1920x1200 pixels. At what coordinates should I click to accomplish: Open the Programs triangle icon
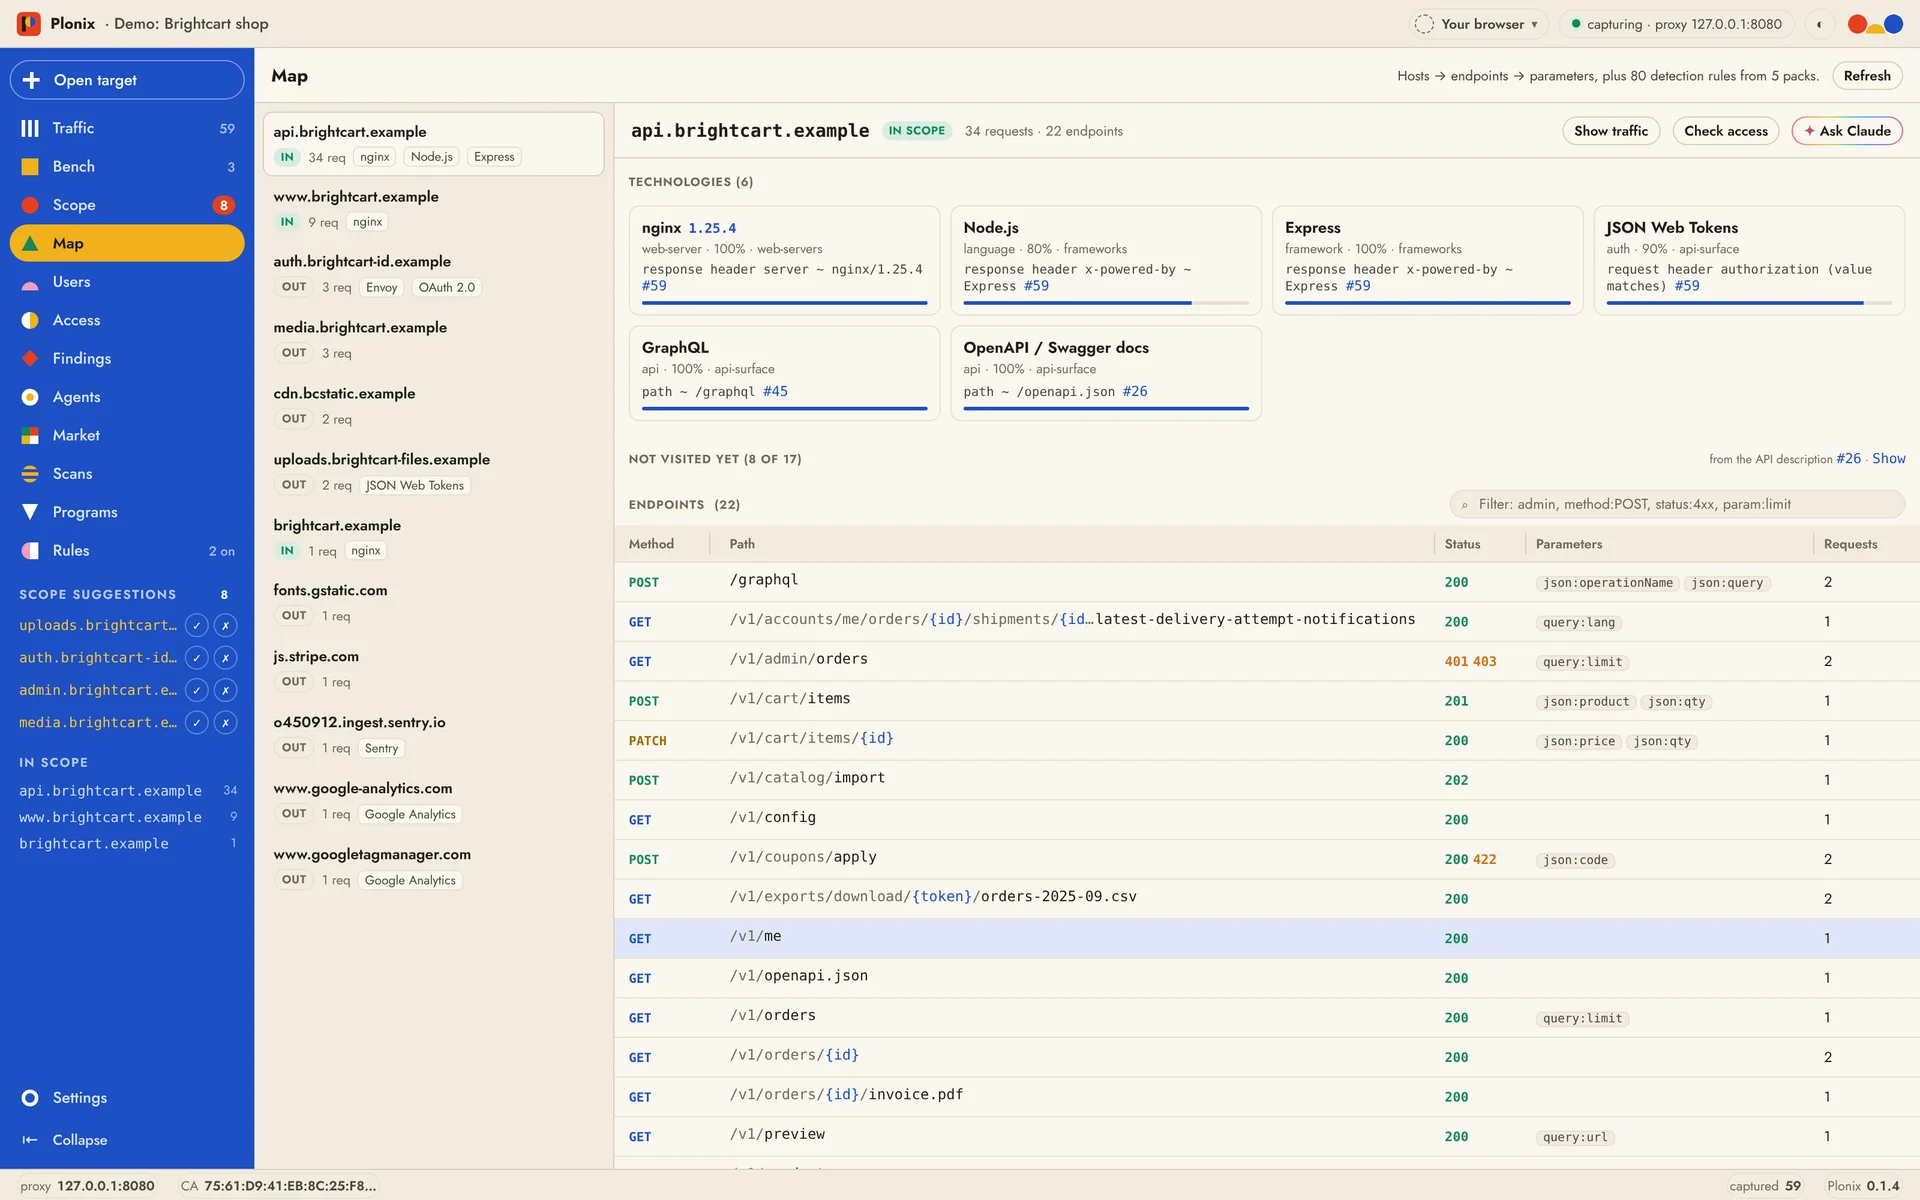pyautogui.click(x=30, y=512)
